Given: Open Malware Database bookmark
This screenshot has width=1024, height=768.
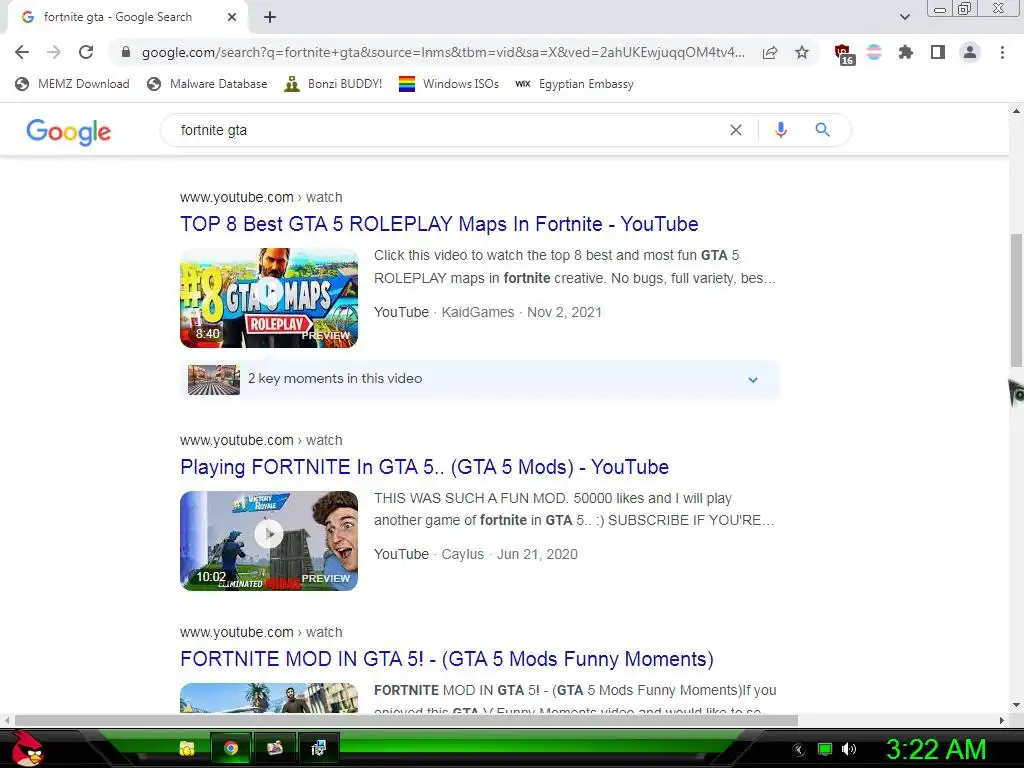Looking at the screenshot, I should 207,84.
